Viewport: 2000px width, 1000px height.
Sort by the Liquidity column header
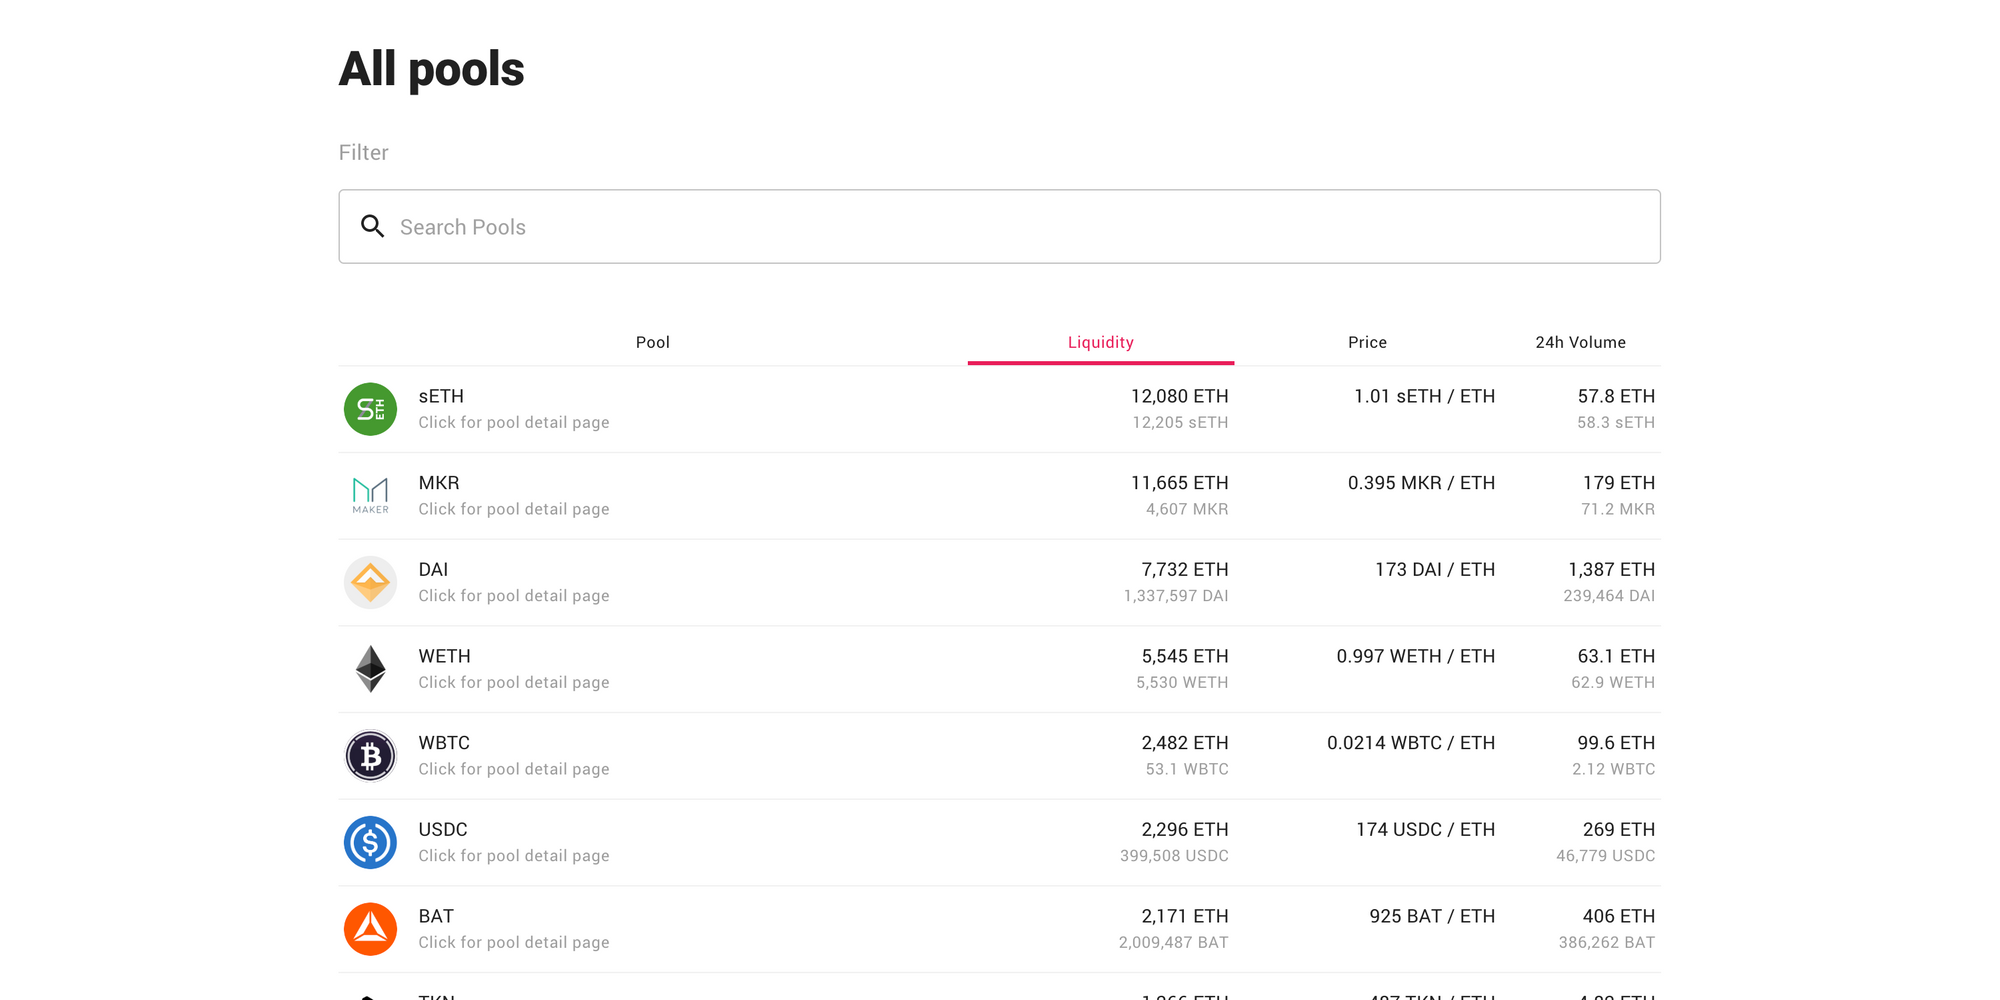[1100, 342]
